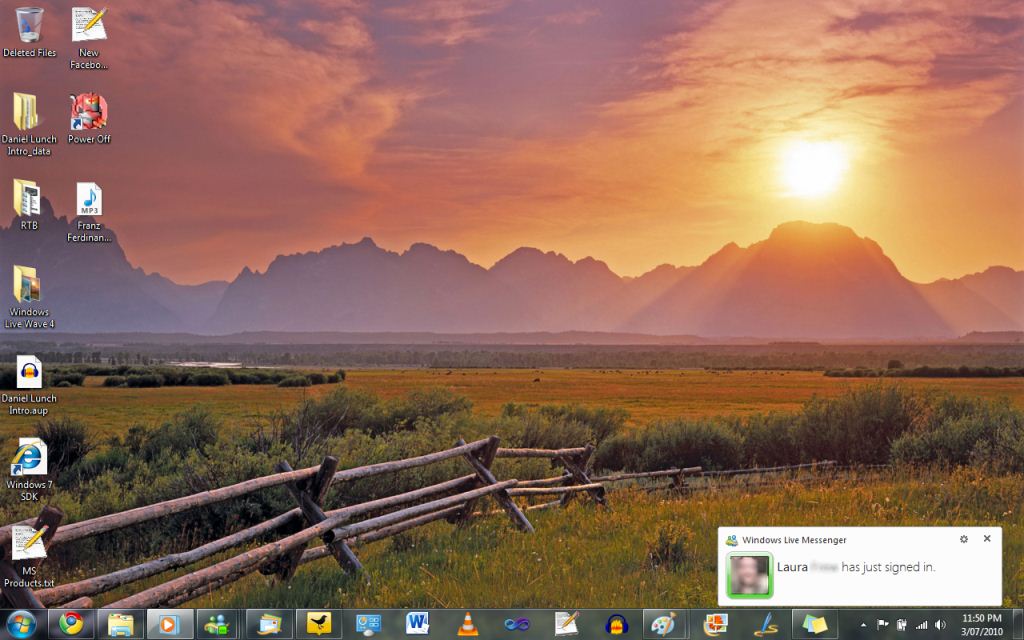Click Laura's contact picture in notification
Image resolution: width=1024 pixels, height=640 pixels.
750,575
